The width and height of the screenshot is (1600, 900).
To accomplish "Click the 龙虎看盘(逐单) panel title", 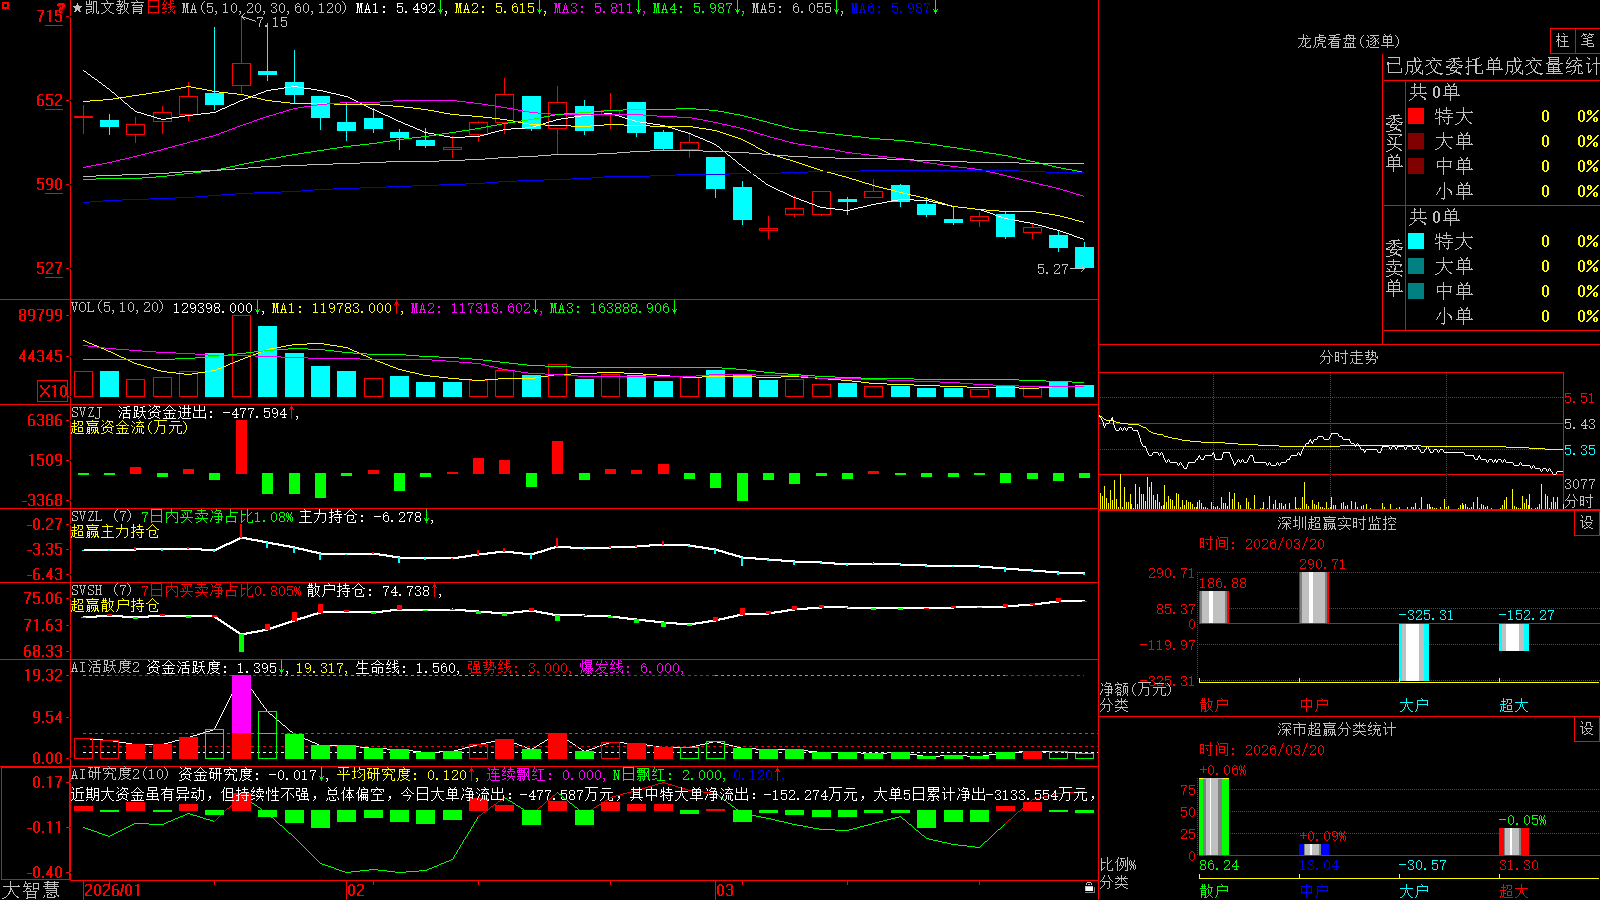I will point(1348,41).
